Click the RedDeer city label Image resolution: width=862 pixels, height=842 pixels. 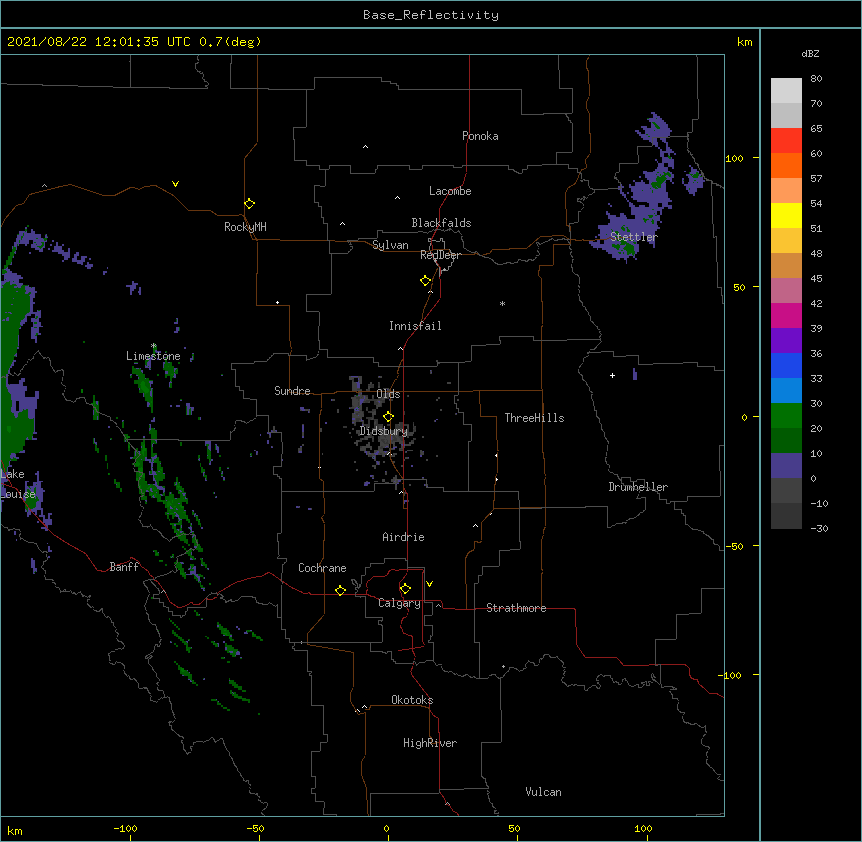pyautogui.click(x=440, y=255)
